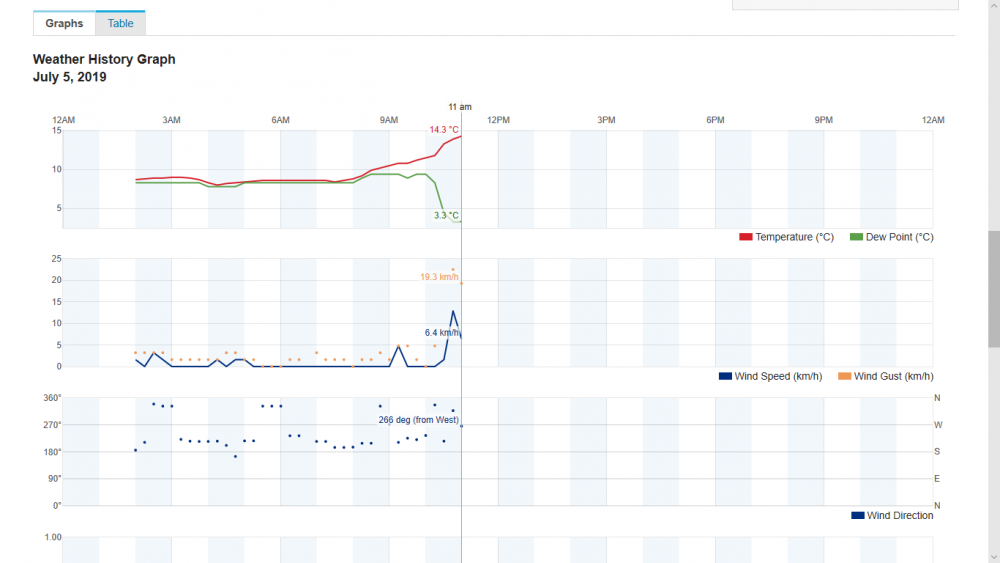Click the July 5, 2019 date text
The width and height of the screenshot is (1000, 563).
coord(70,77)
